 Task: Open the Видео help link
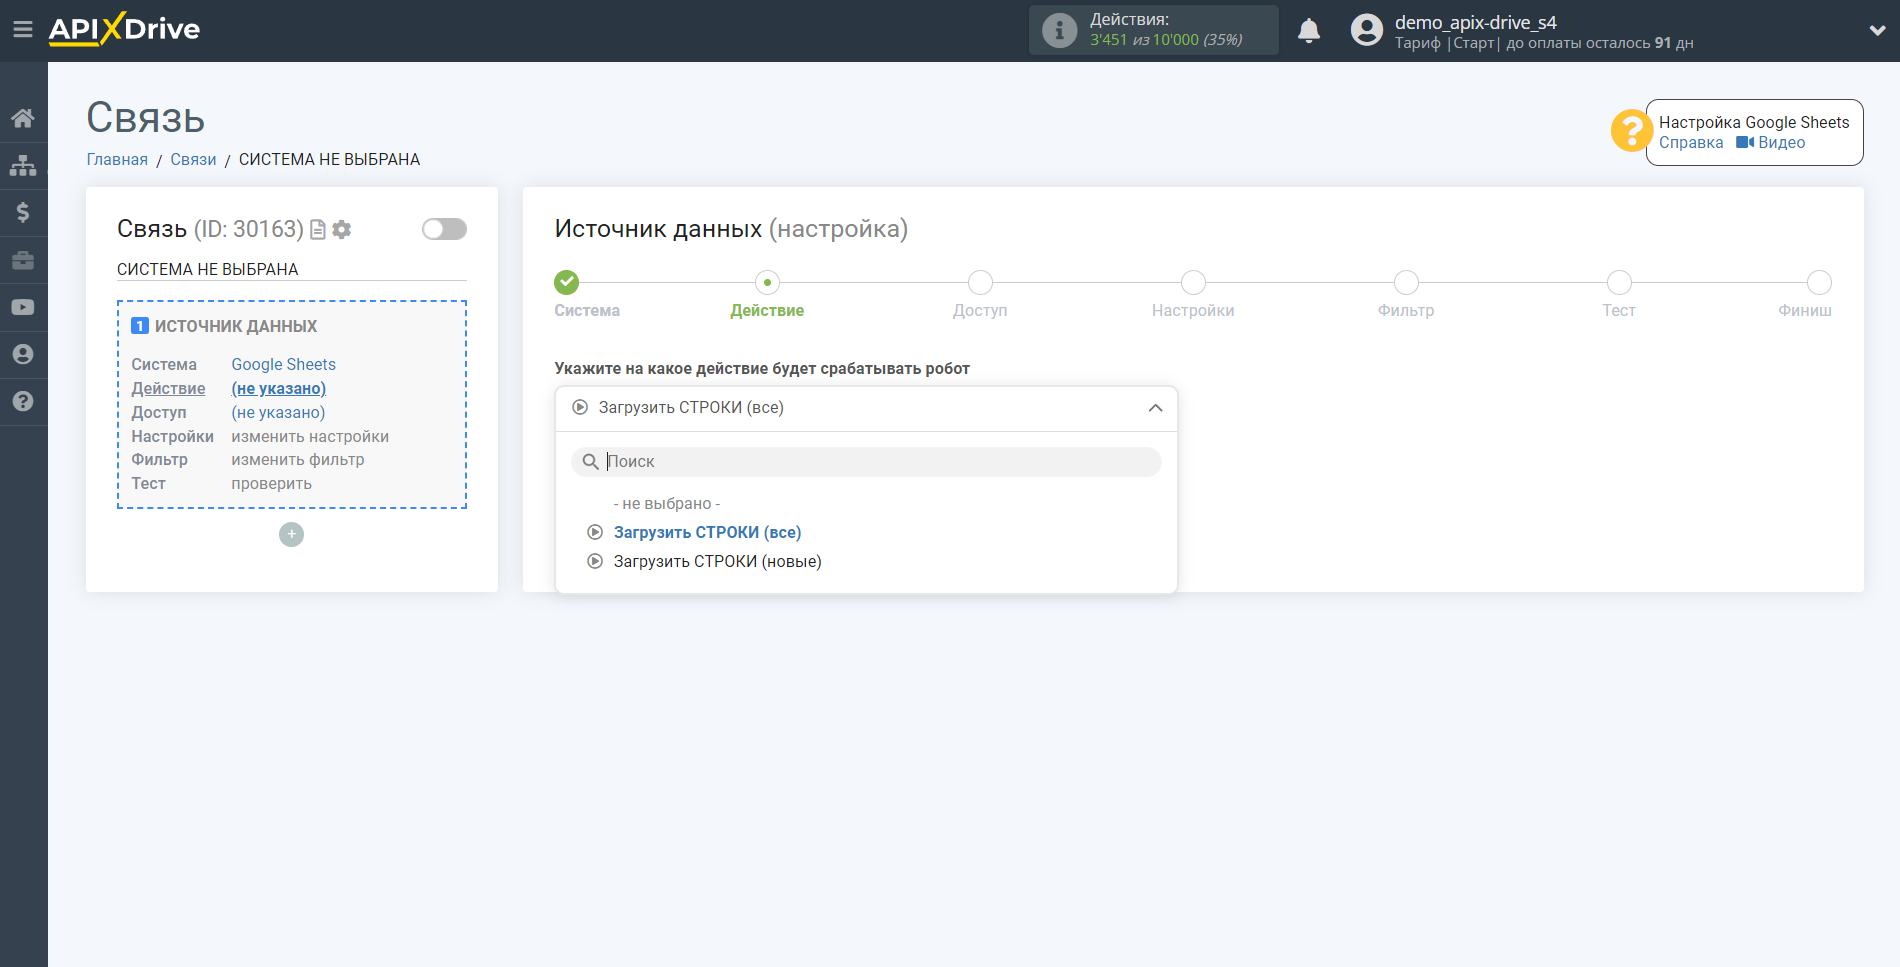[1771, 142]
